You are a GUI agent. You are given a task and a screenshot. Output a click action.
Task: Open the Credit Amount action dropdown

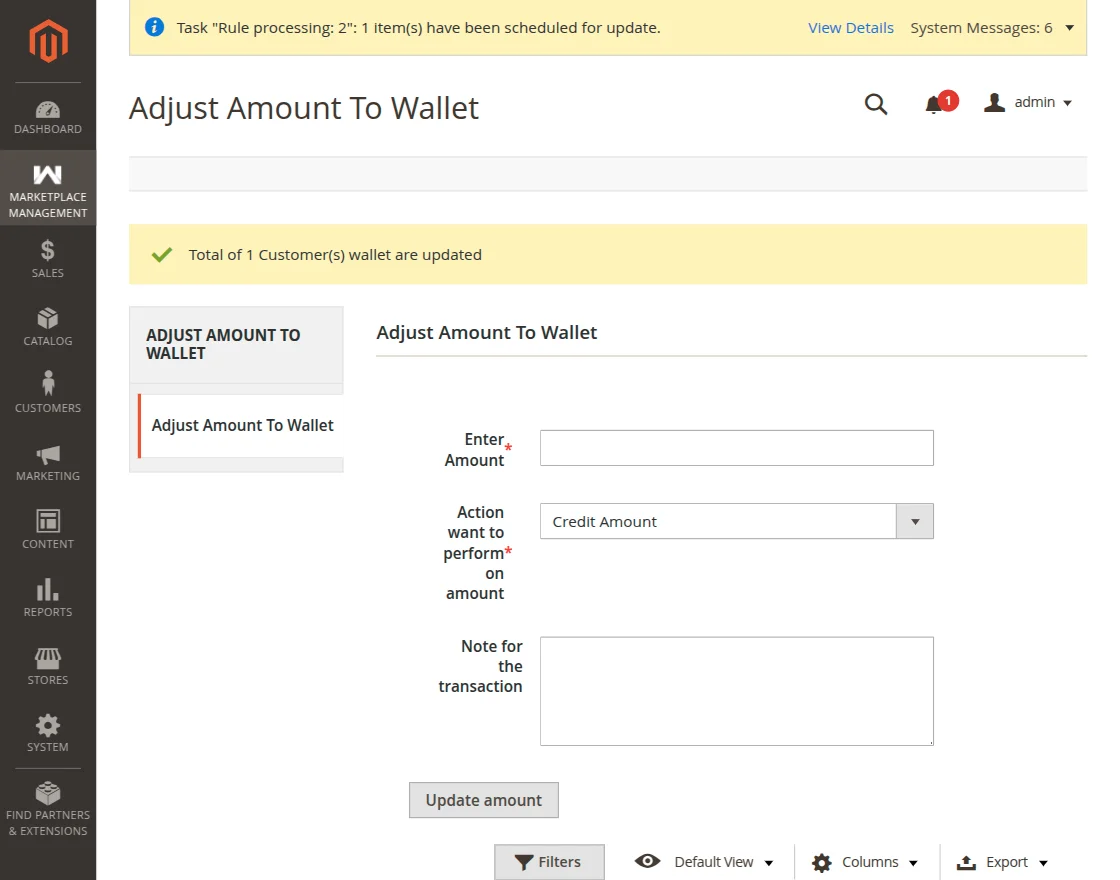pos(914,521)
